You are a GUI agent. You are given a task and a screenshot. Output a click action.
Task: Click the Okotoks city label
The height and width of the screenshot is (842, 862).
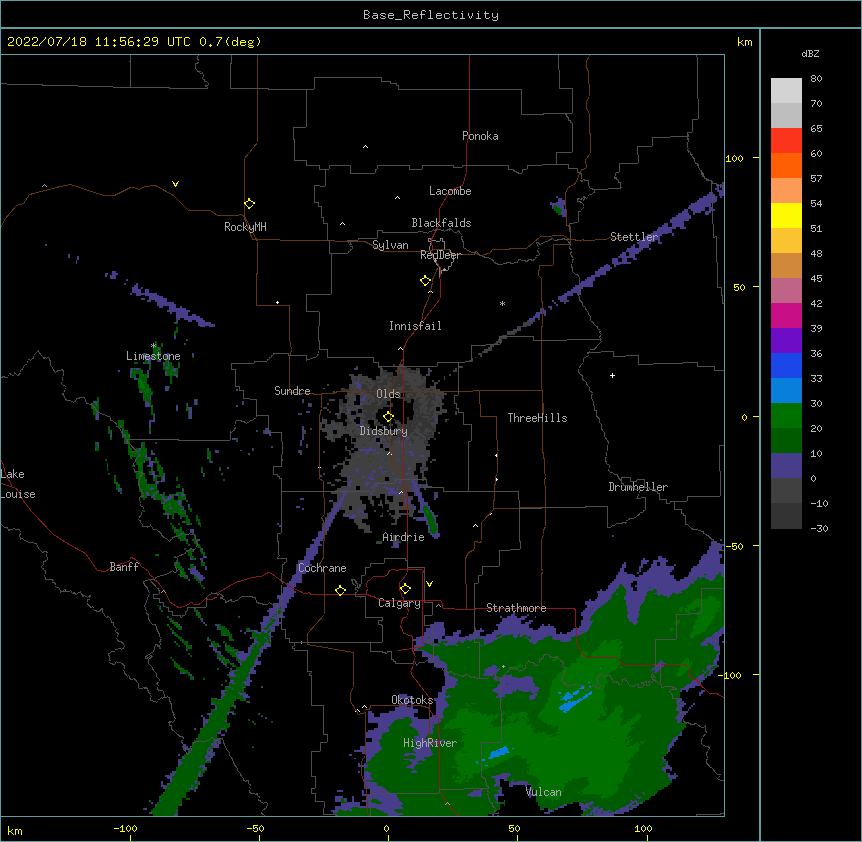click(412, 700)
